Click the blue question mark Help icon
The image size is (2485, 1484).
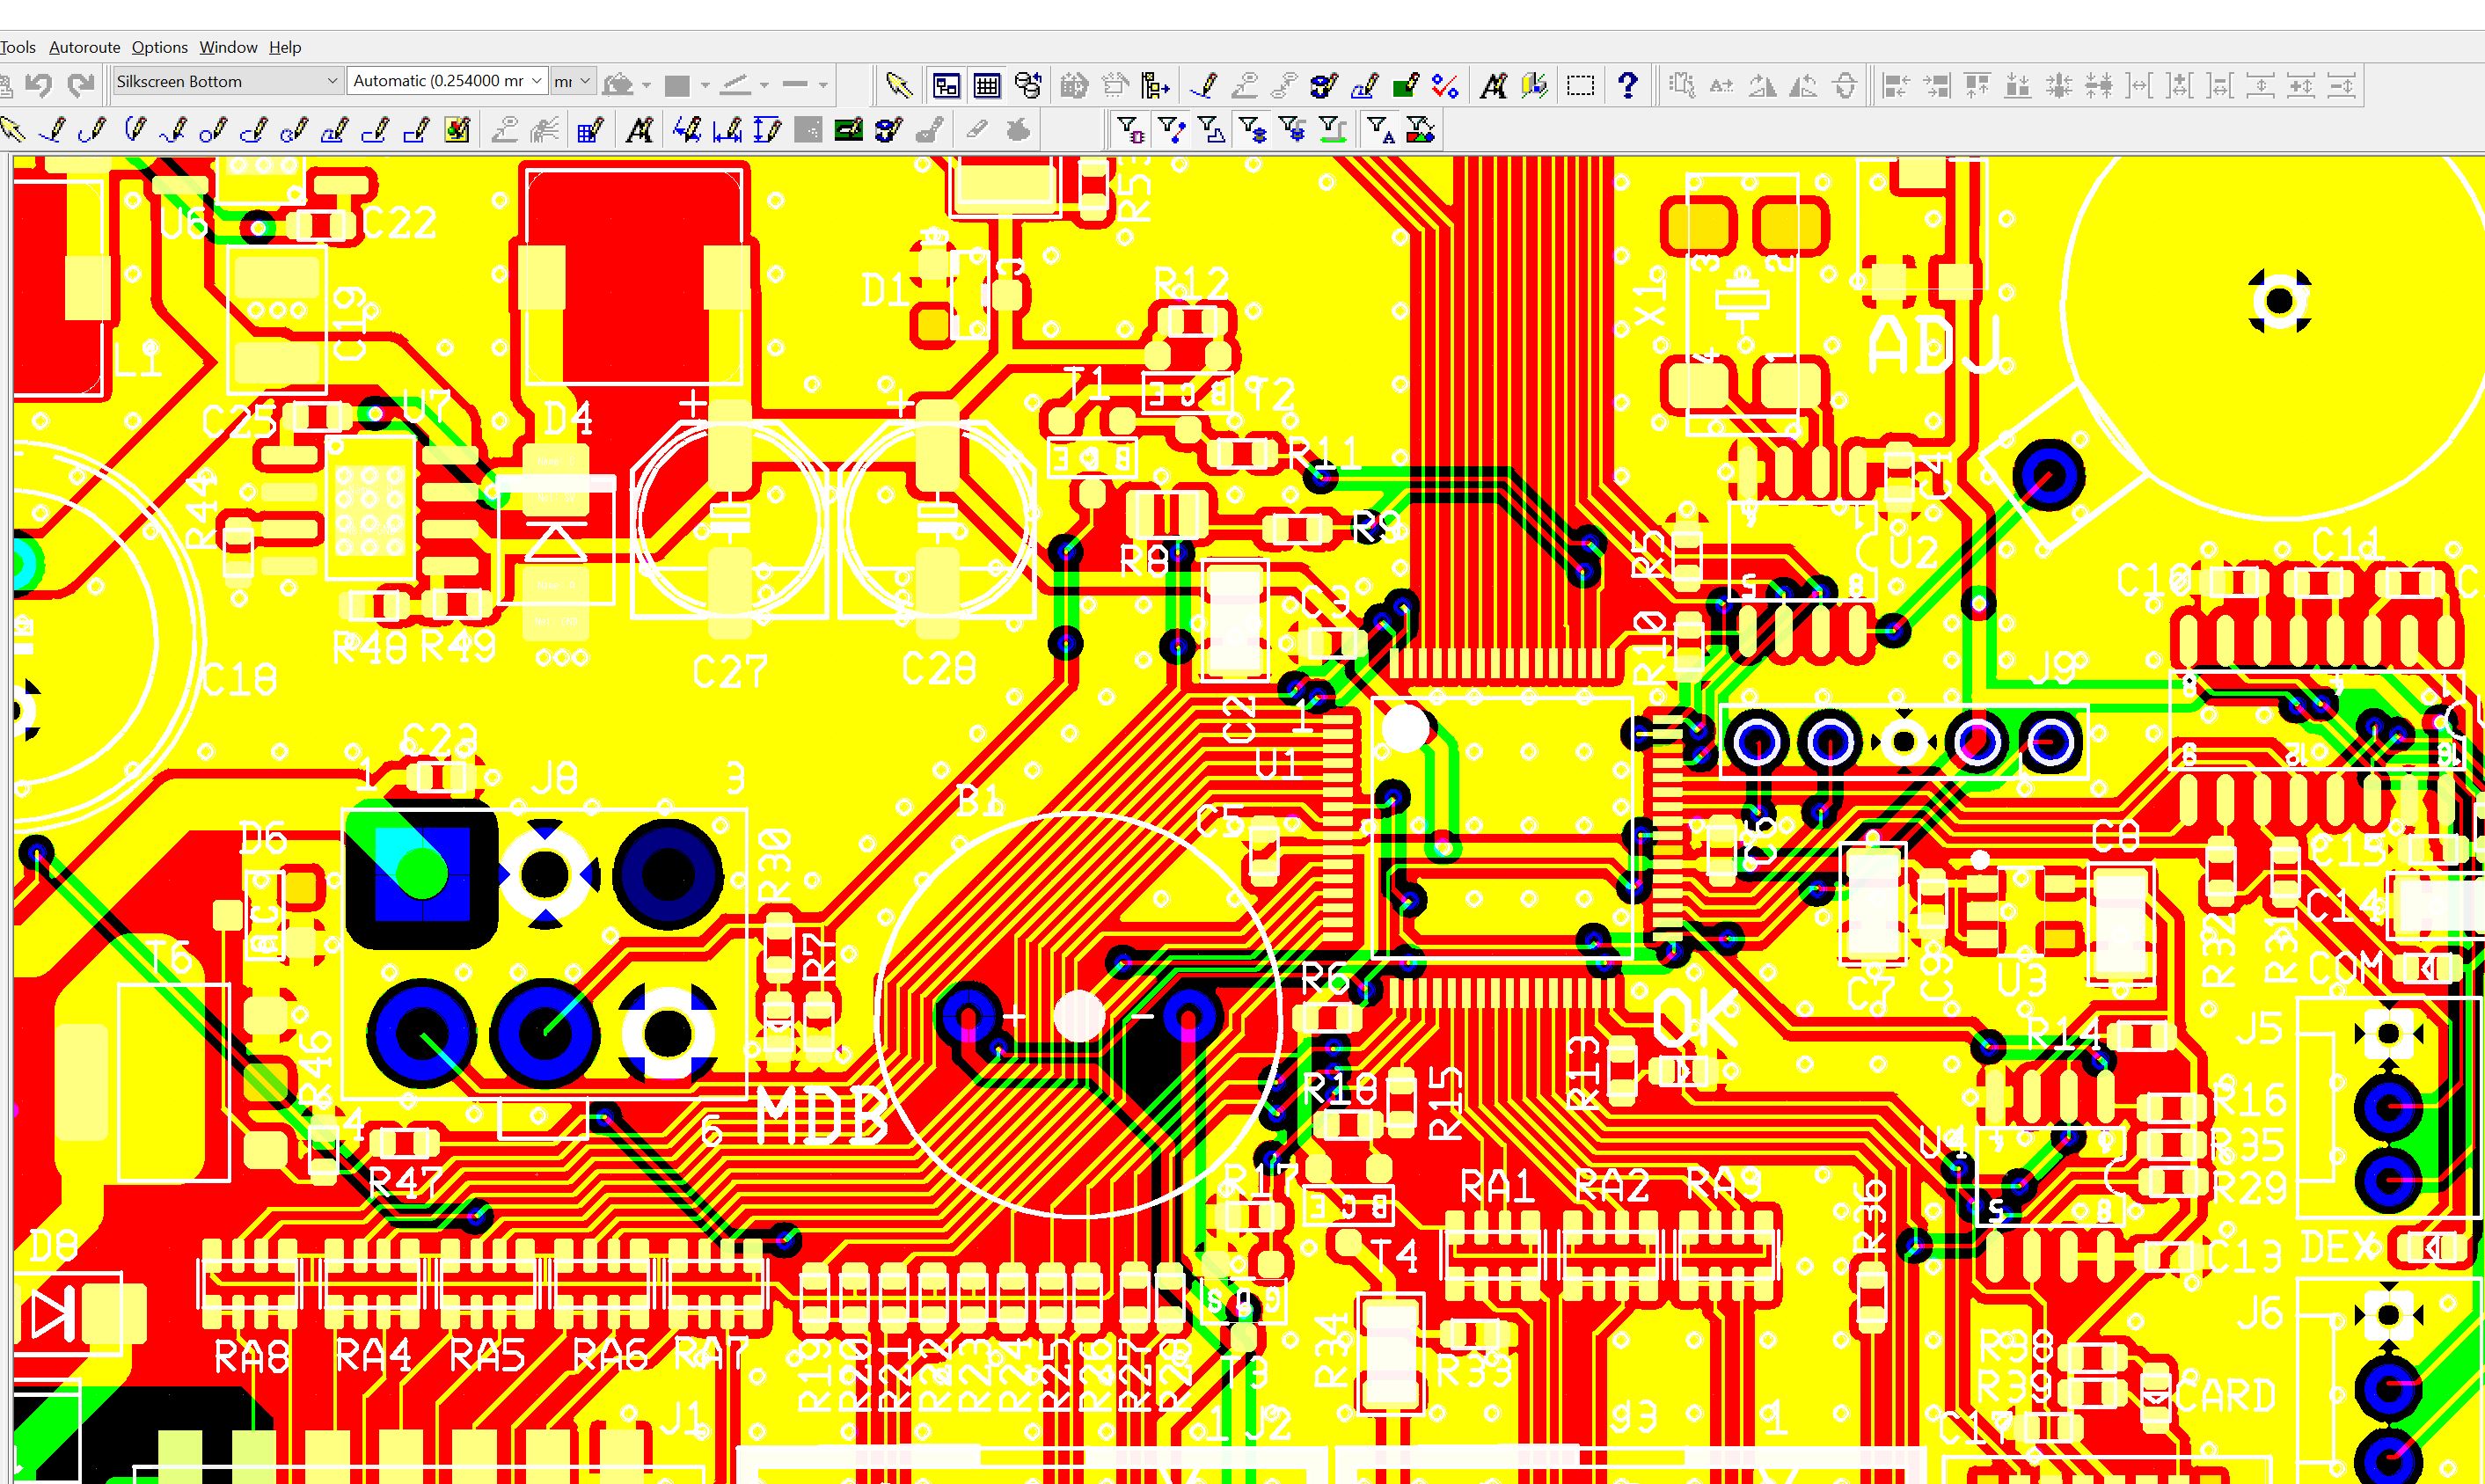click(1627, 86)
